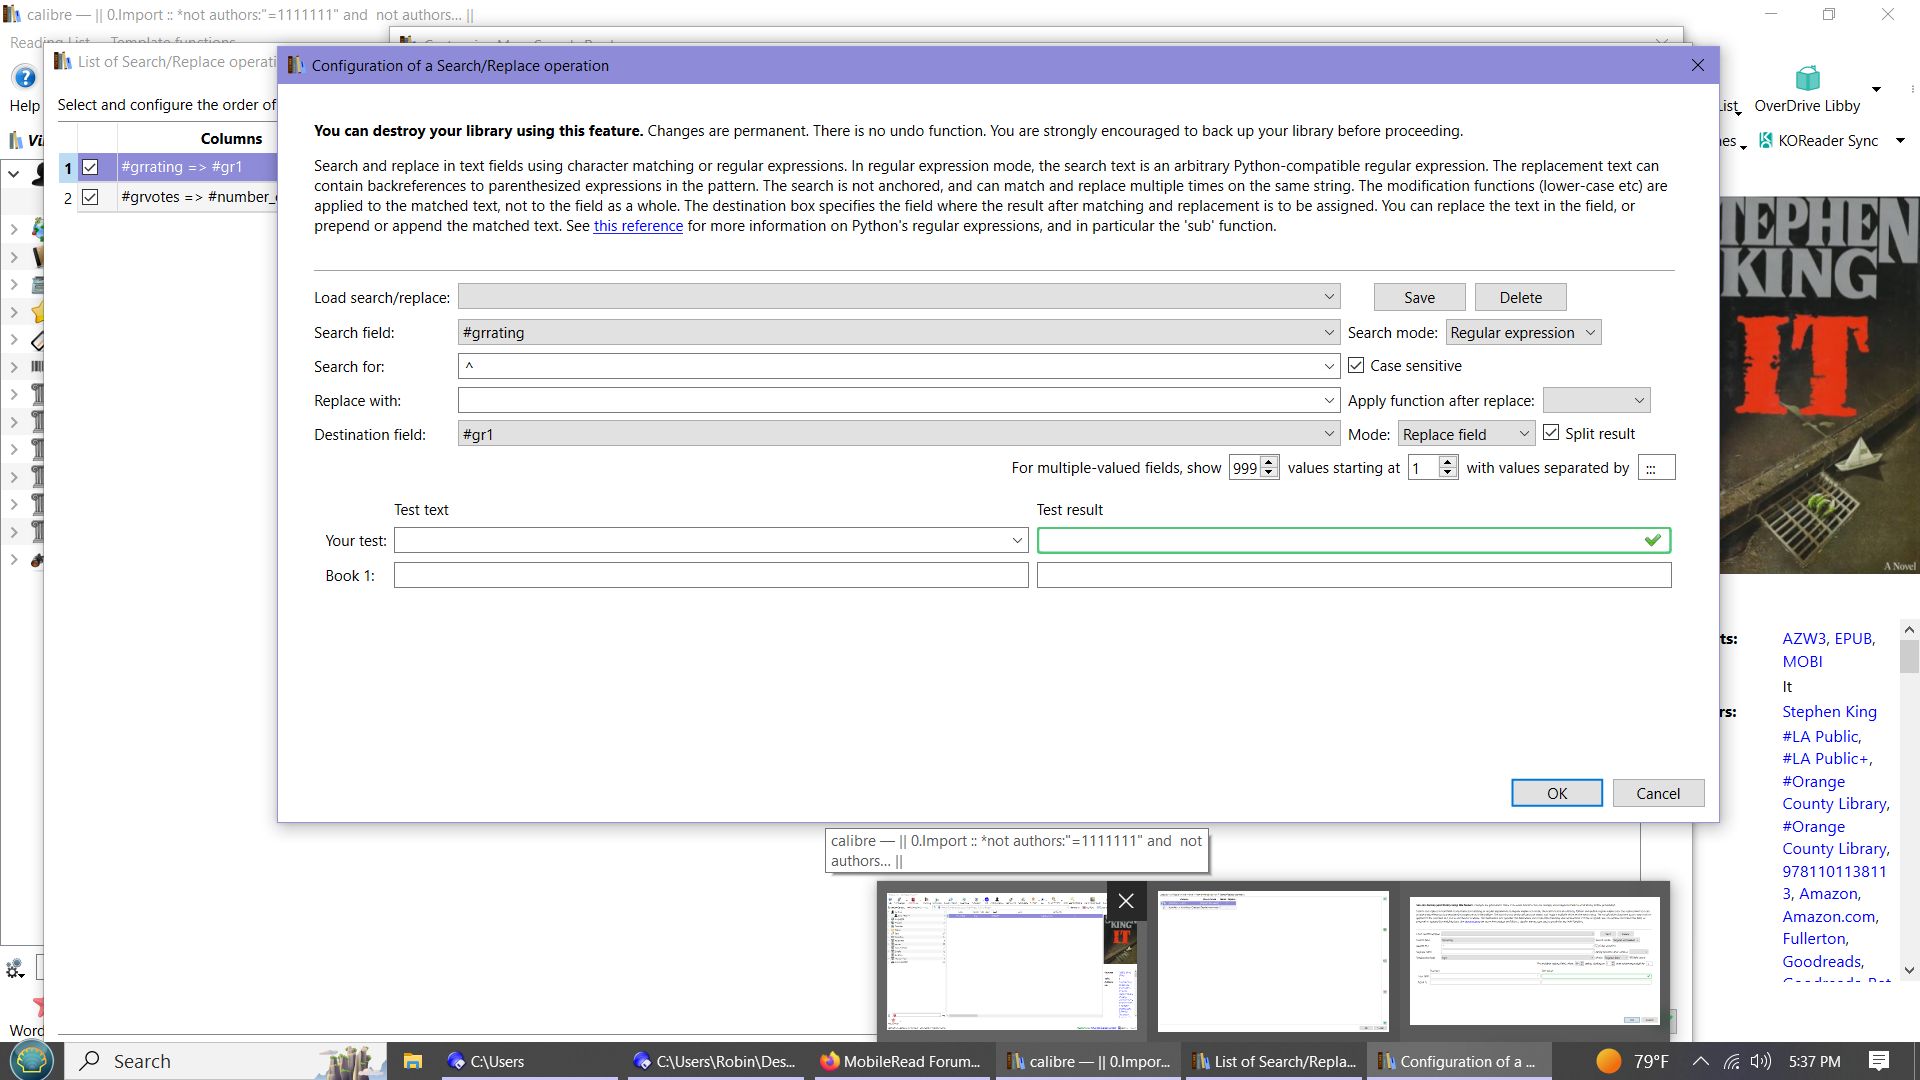Viewport: 1920px width, 1080px height.
Task: Uncheck the Split result checkbox
Action: [1551, 433]
